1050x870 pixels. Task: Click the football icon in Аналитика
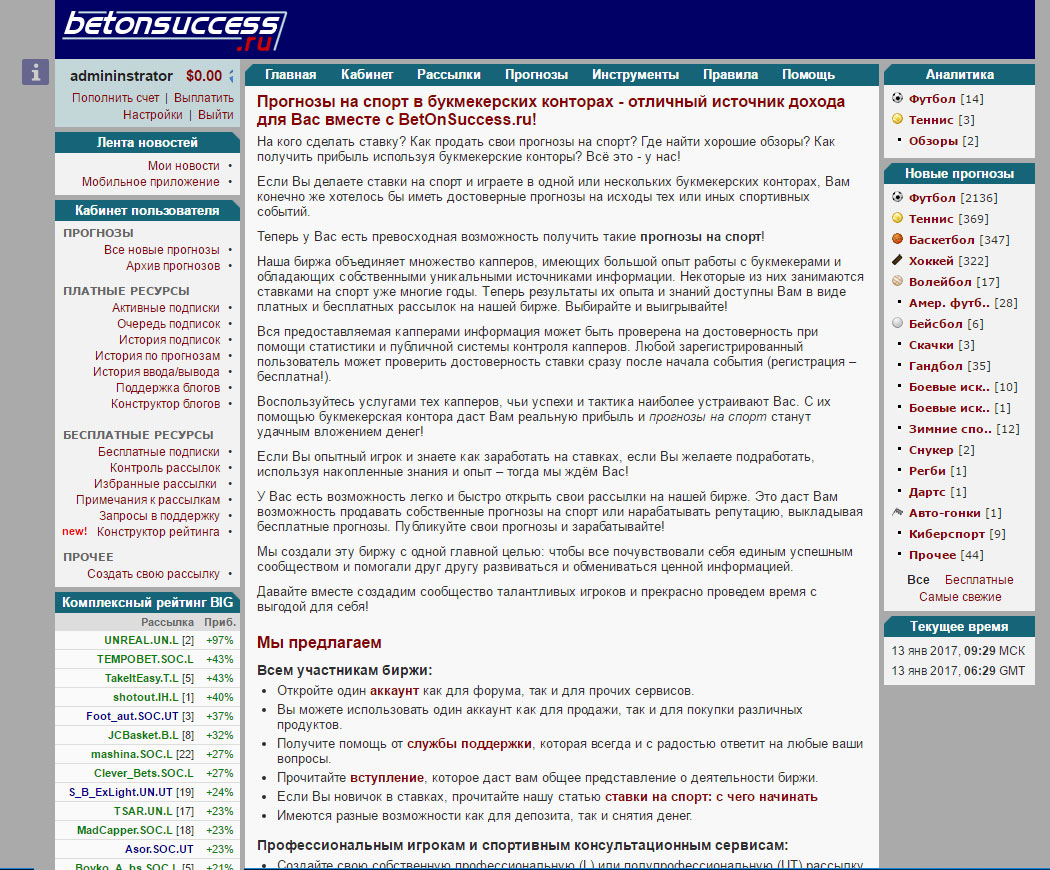pos(897,98)
